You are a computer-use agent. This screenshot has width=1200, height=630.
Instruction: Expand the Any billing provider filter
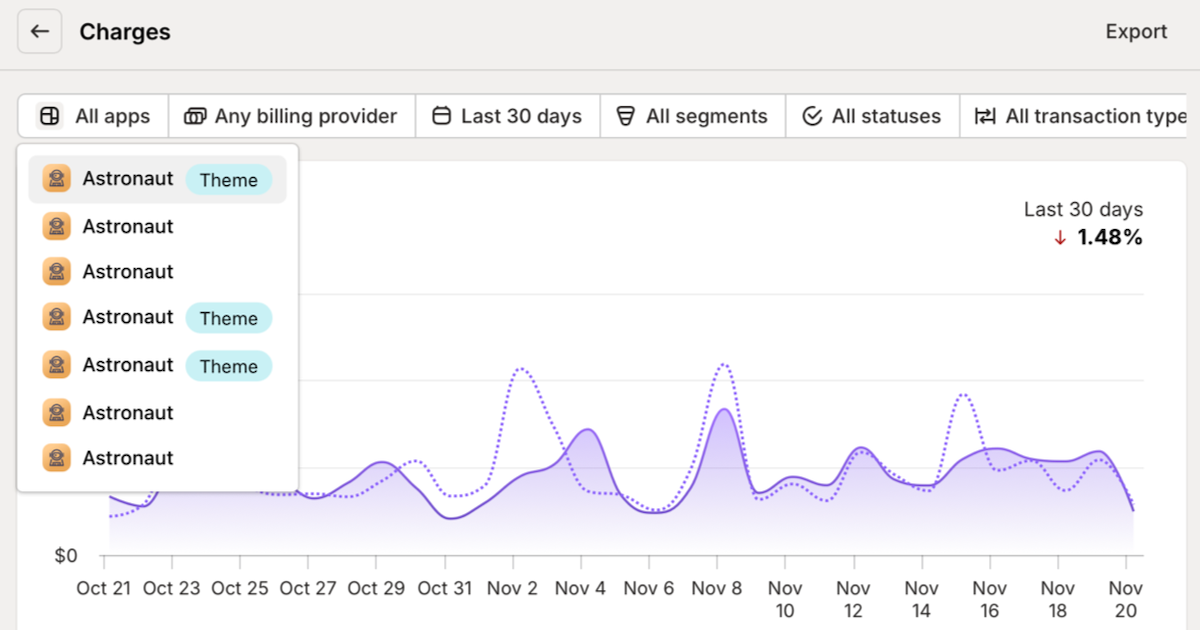click(x=305, y=117)
